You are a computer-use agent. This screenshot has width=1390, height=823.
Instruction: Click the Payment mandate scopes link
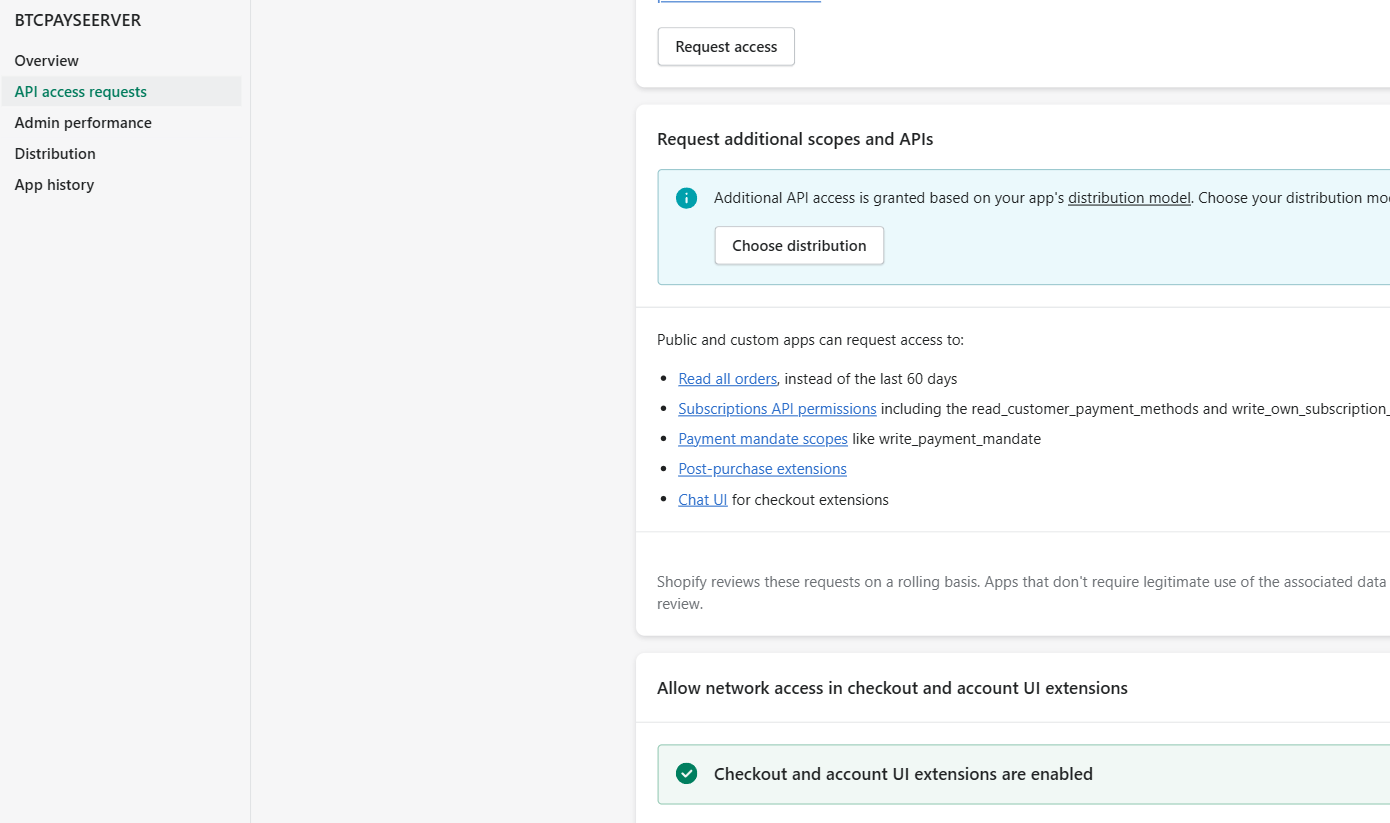tap(763, 439)
